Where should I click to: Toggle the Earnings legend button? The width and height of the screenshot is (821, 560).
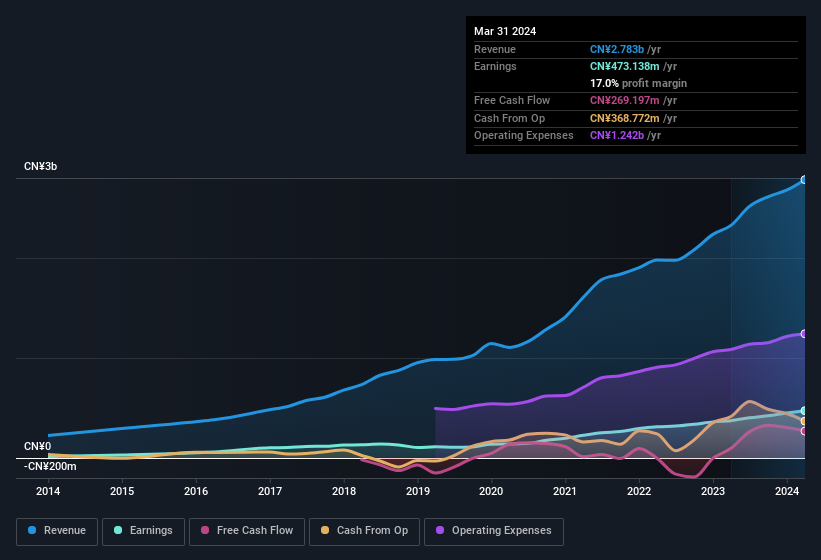[x=143, y=532]
